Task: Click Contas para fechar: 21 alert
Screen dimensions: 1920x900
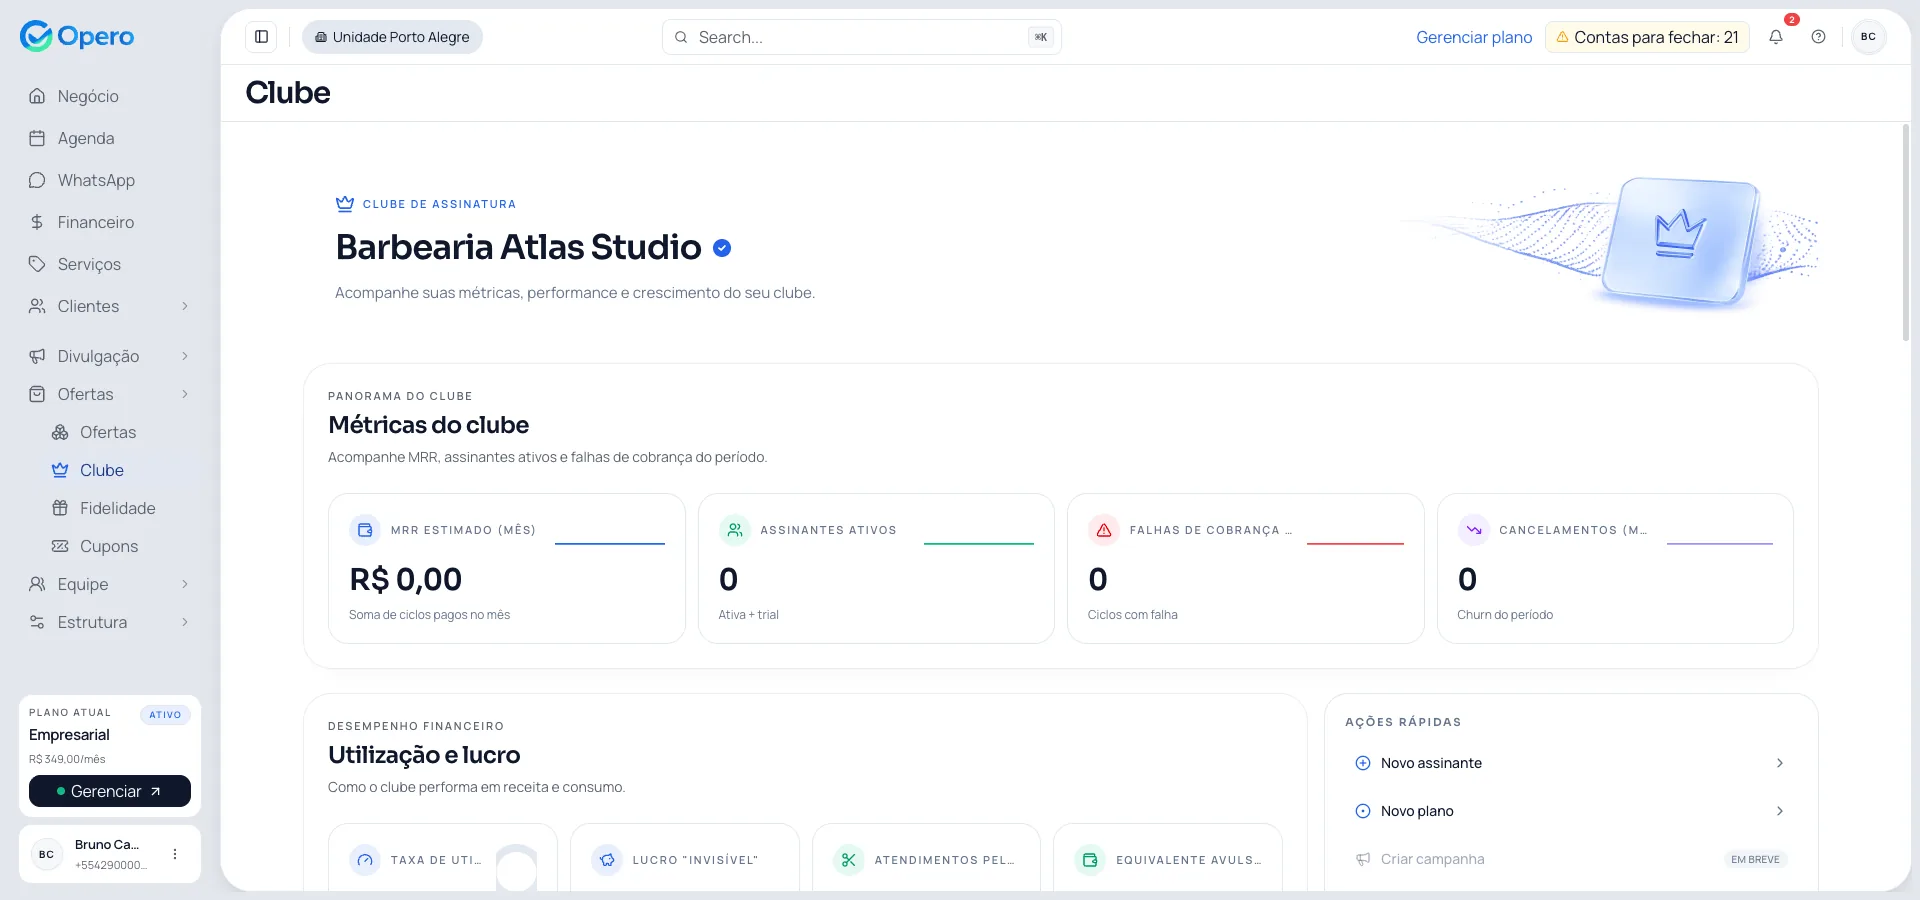Action: click(1647, 37)
